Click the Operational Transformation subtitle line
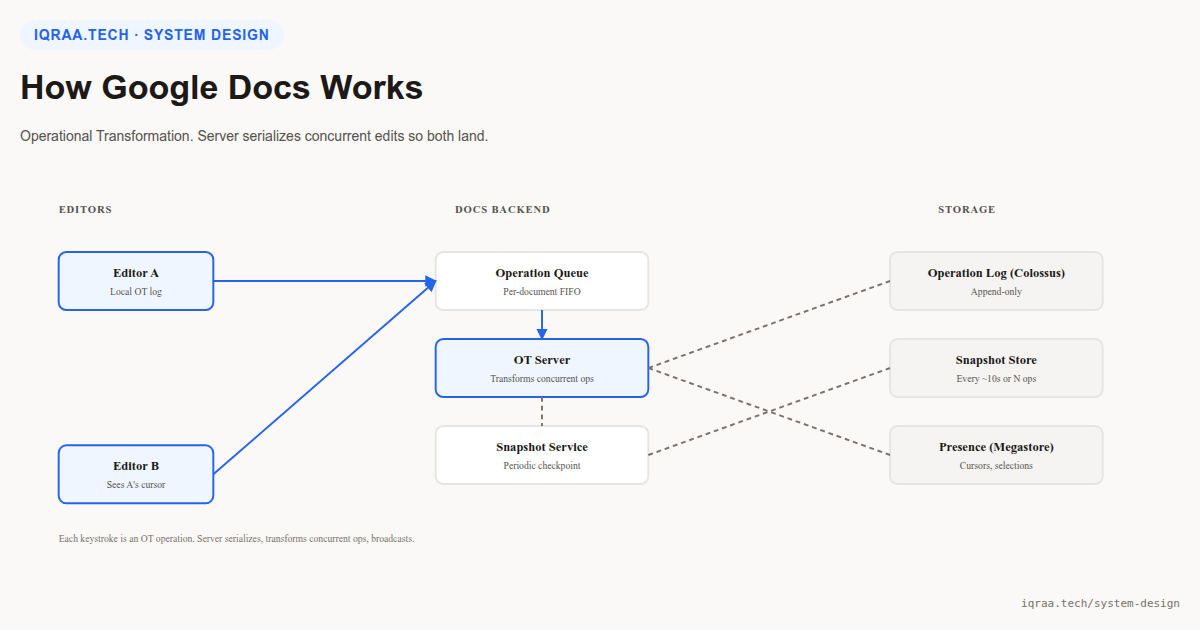1200x630 pixels. pyautogui.click(x=254, y=136)
